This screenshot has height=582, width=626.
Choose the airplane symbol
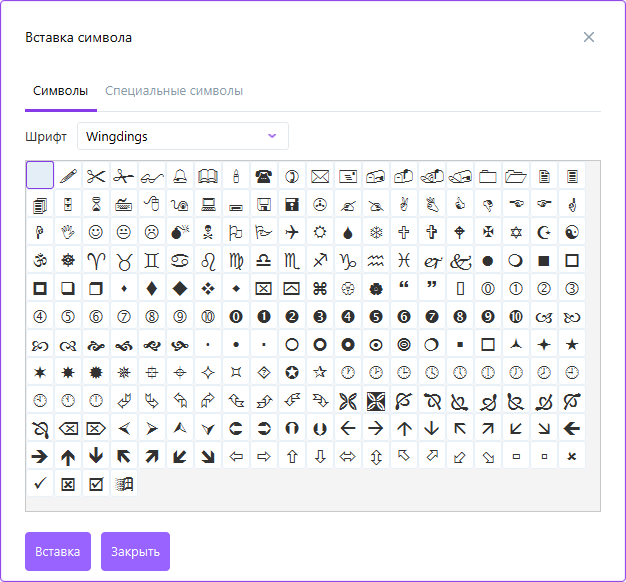291,232
